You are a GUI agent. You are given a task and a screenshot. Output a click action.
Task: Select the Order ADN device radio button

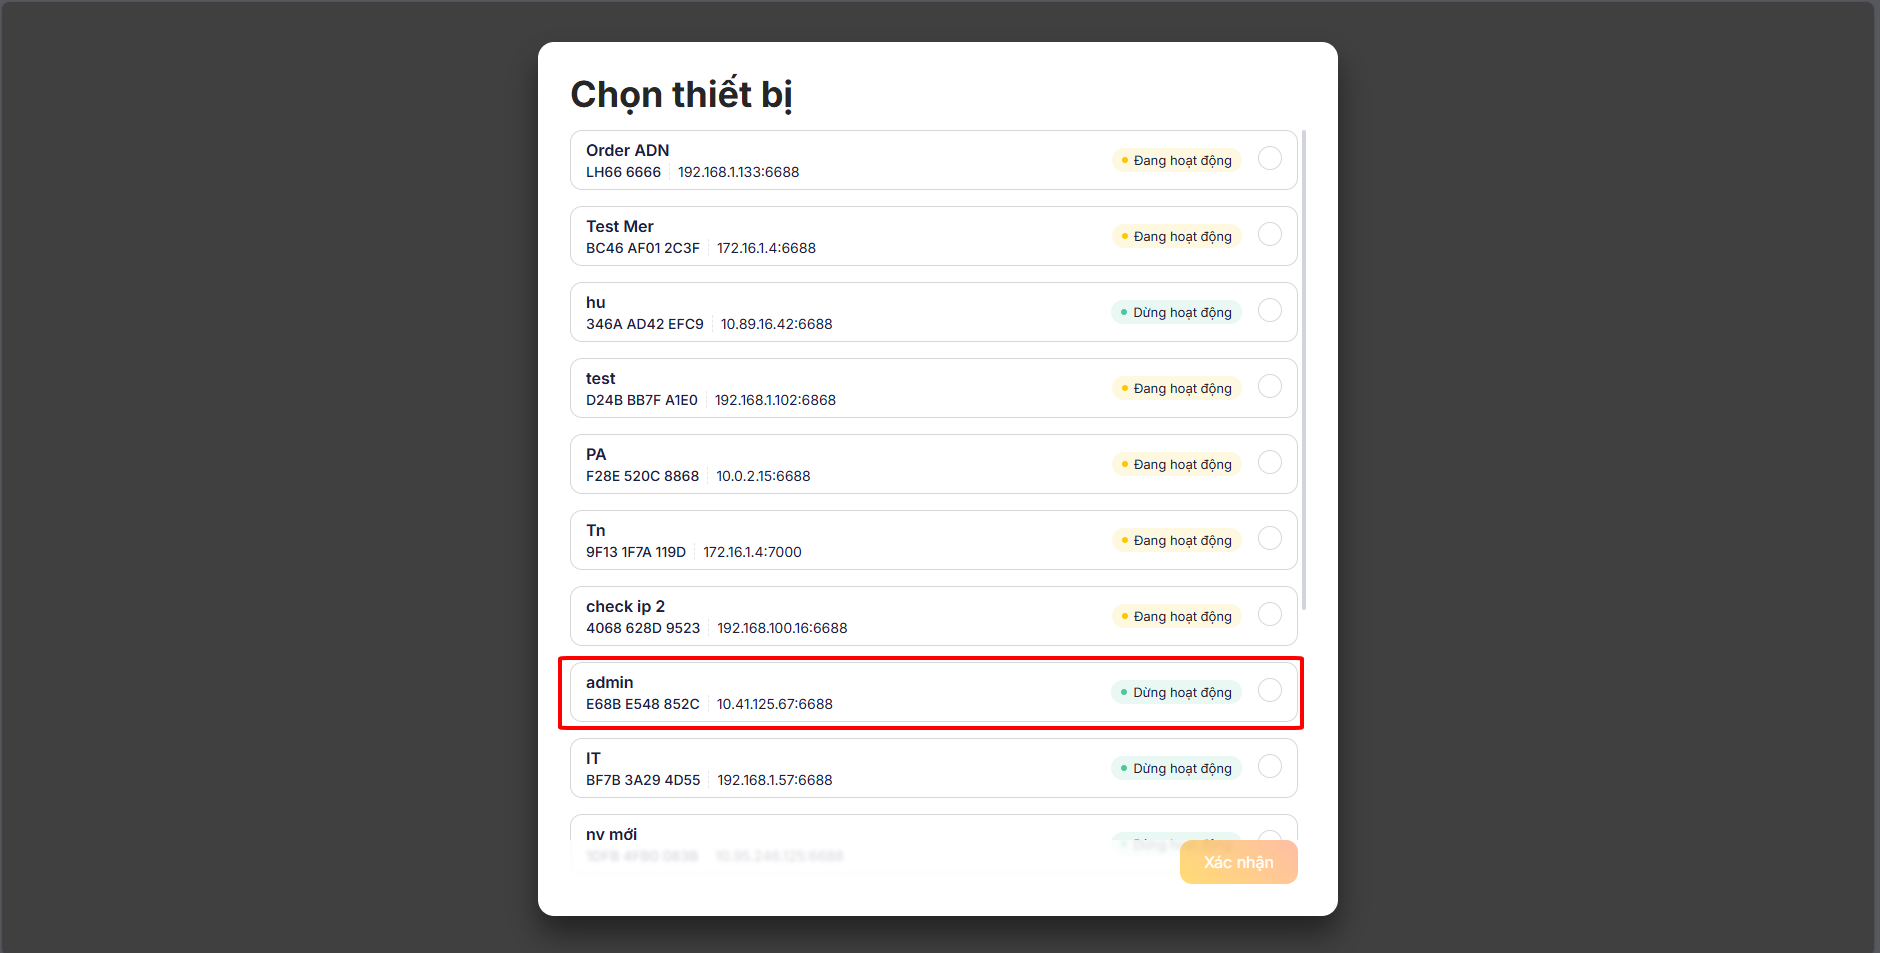[x=1269, y=159]
